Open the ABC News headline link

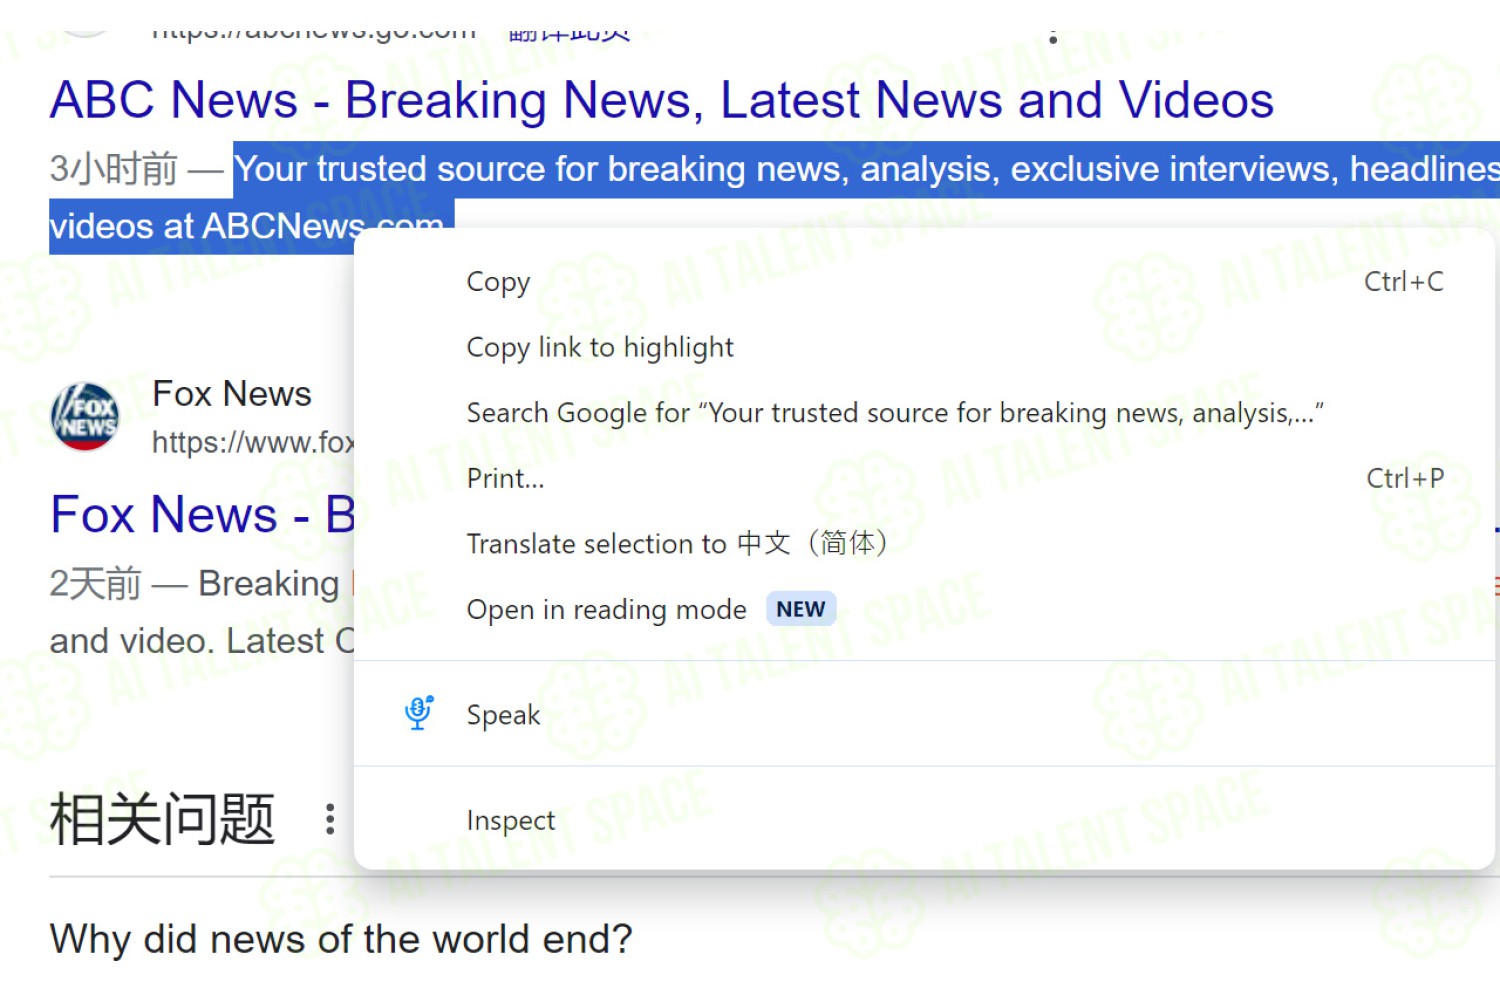point(662,100)
